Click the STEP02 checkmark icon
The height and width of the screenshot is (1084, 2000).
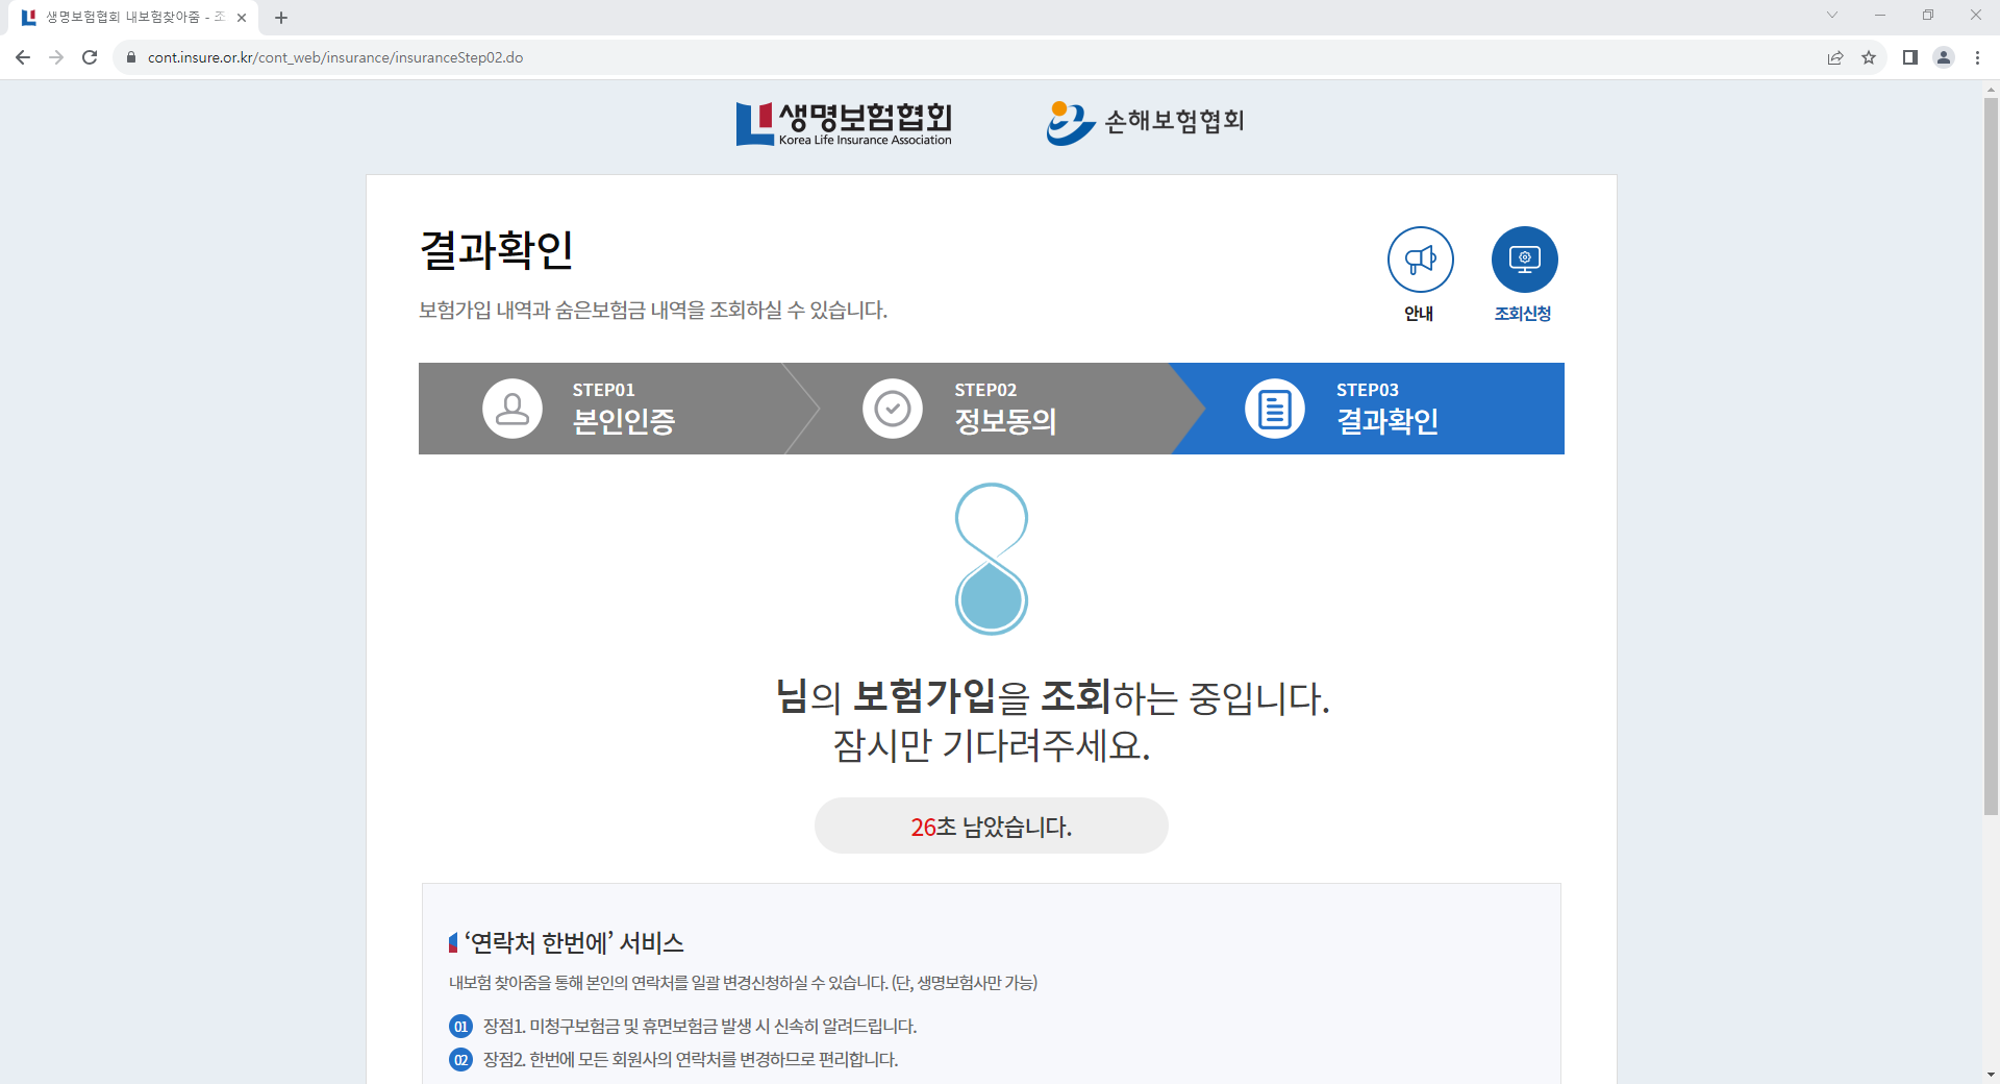click(892, 408)
